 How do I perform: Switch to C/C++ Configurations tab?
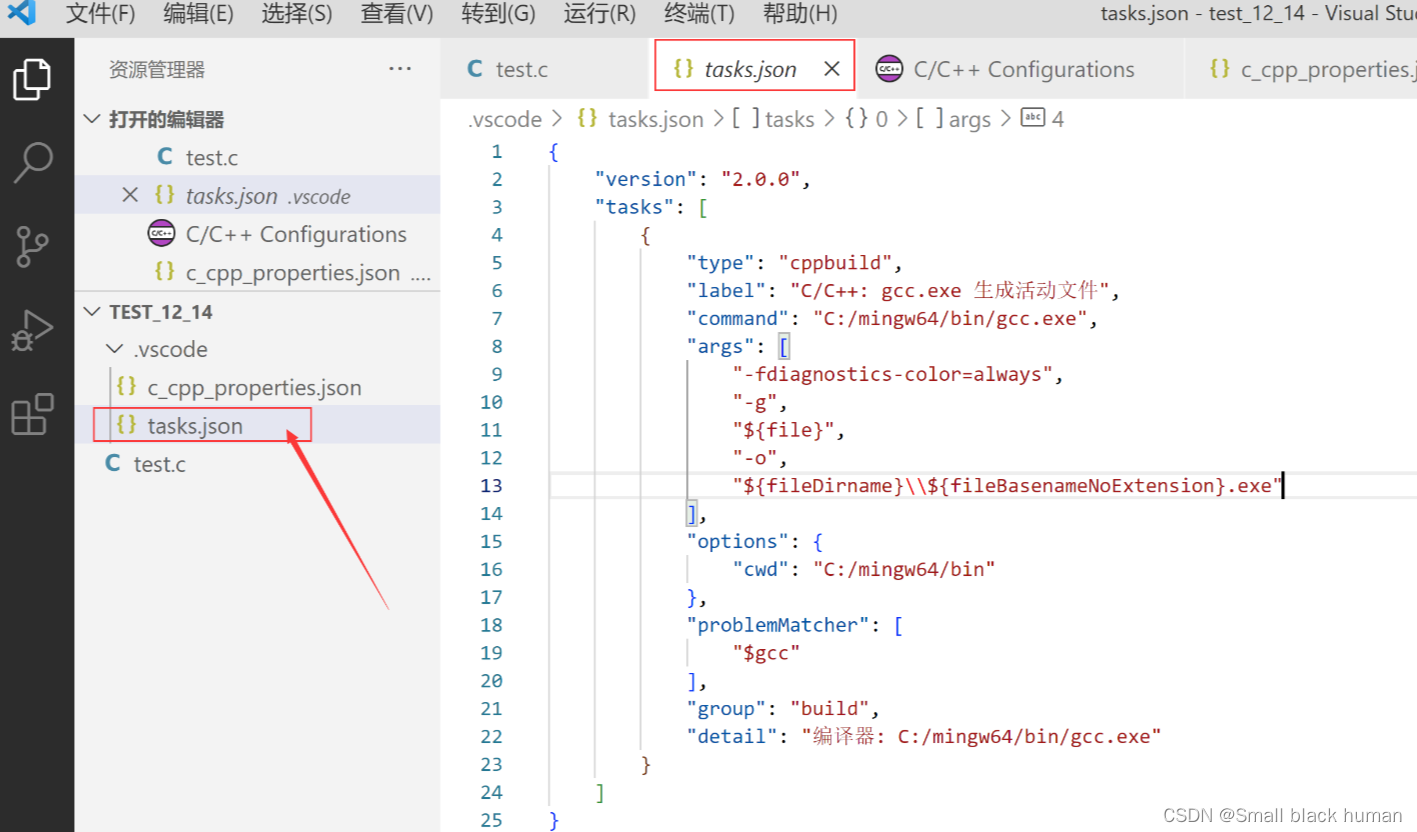pyautogui.click(x=1023, y=69)
